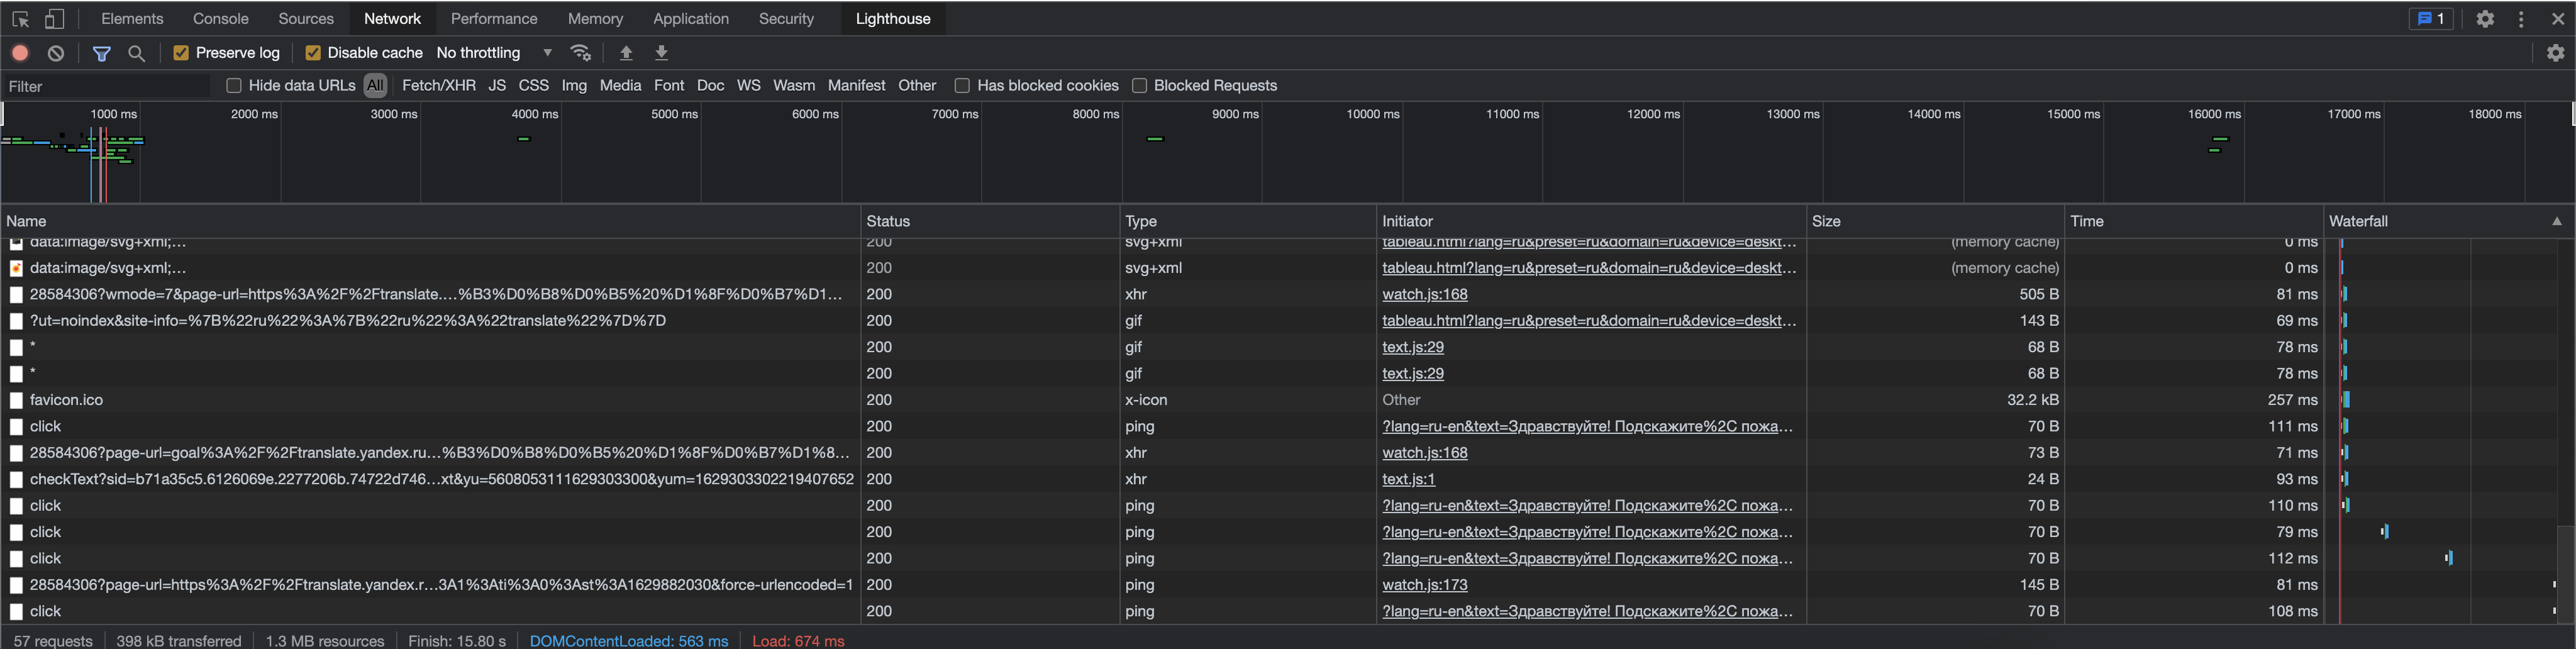Image resolution: width=2576 pixels, height=649 pixels.
Task: Close the DevTools panel
Action: click(2558, 19)
